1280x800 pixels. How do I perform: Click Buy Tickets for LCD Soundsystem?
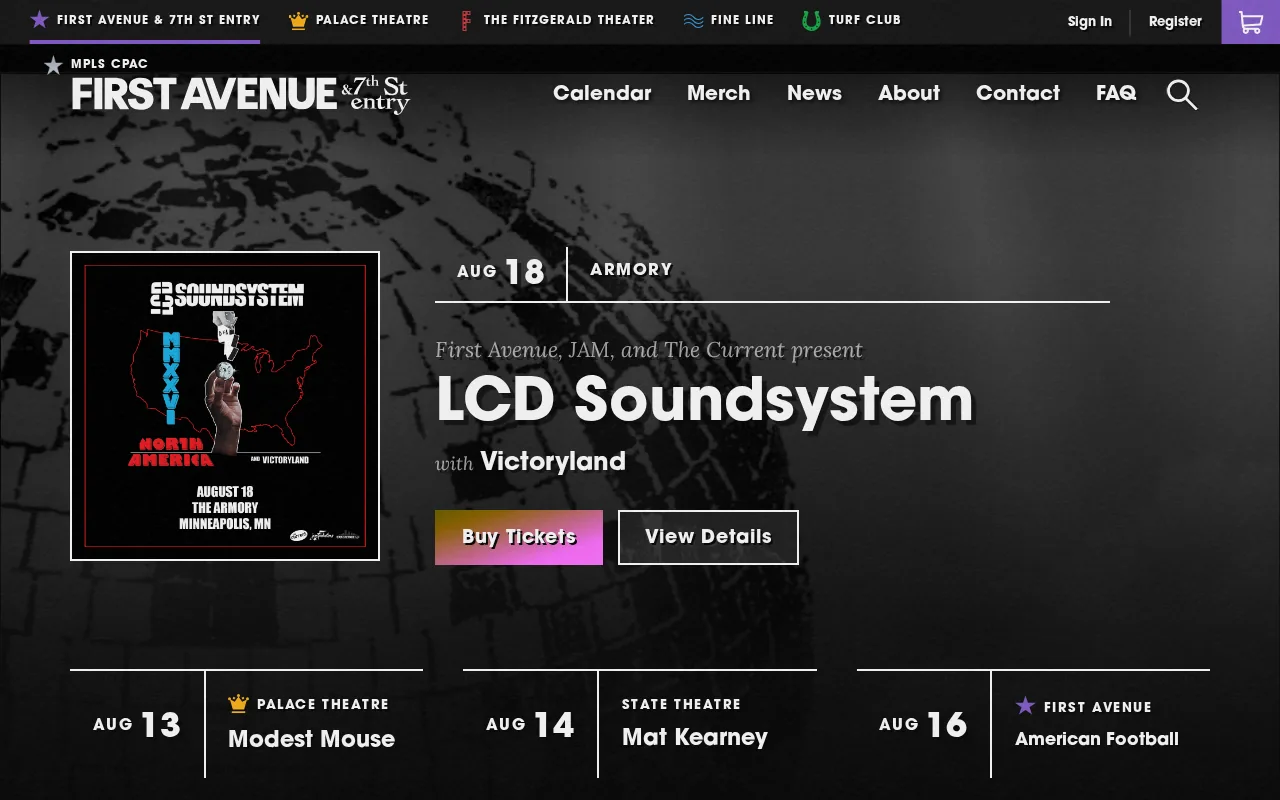click(x=519, y=537)
